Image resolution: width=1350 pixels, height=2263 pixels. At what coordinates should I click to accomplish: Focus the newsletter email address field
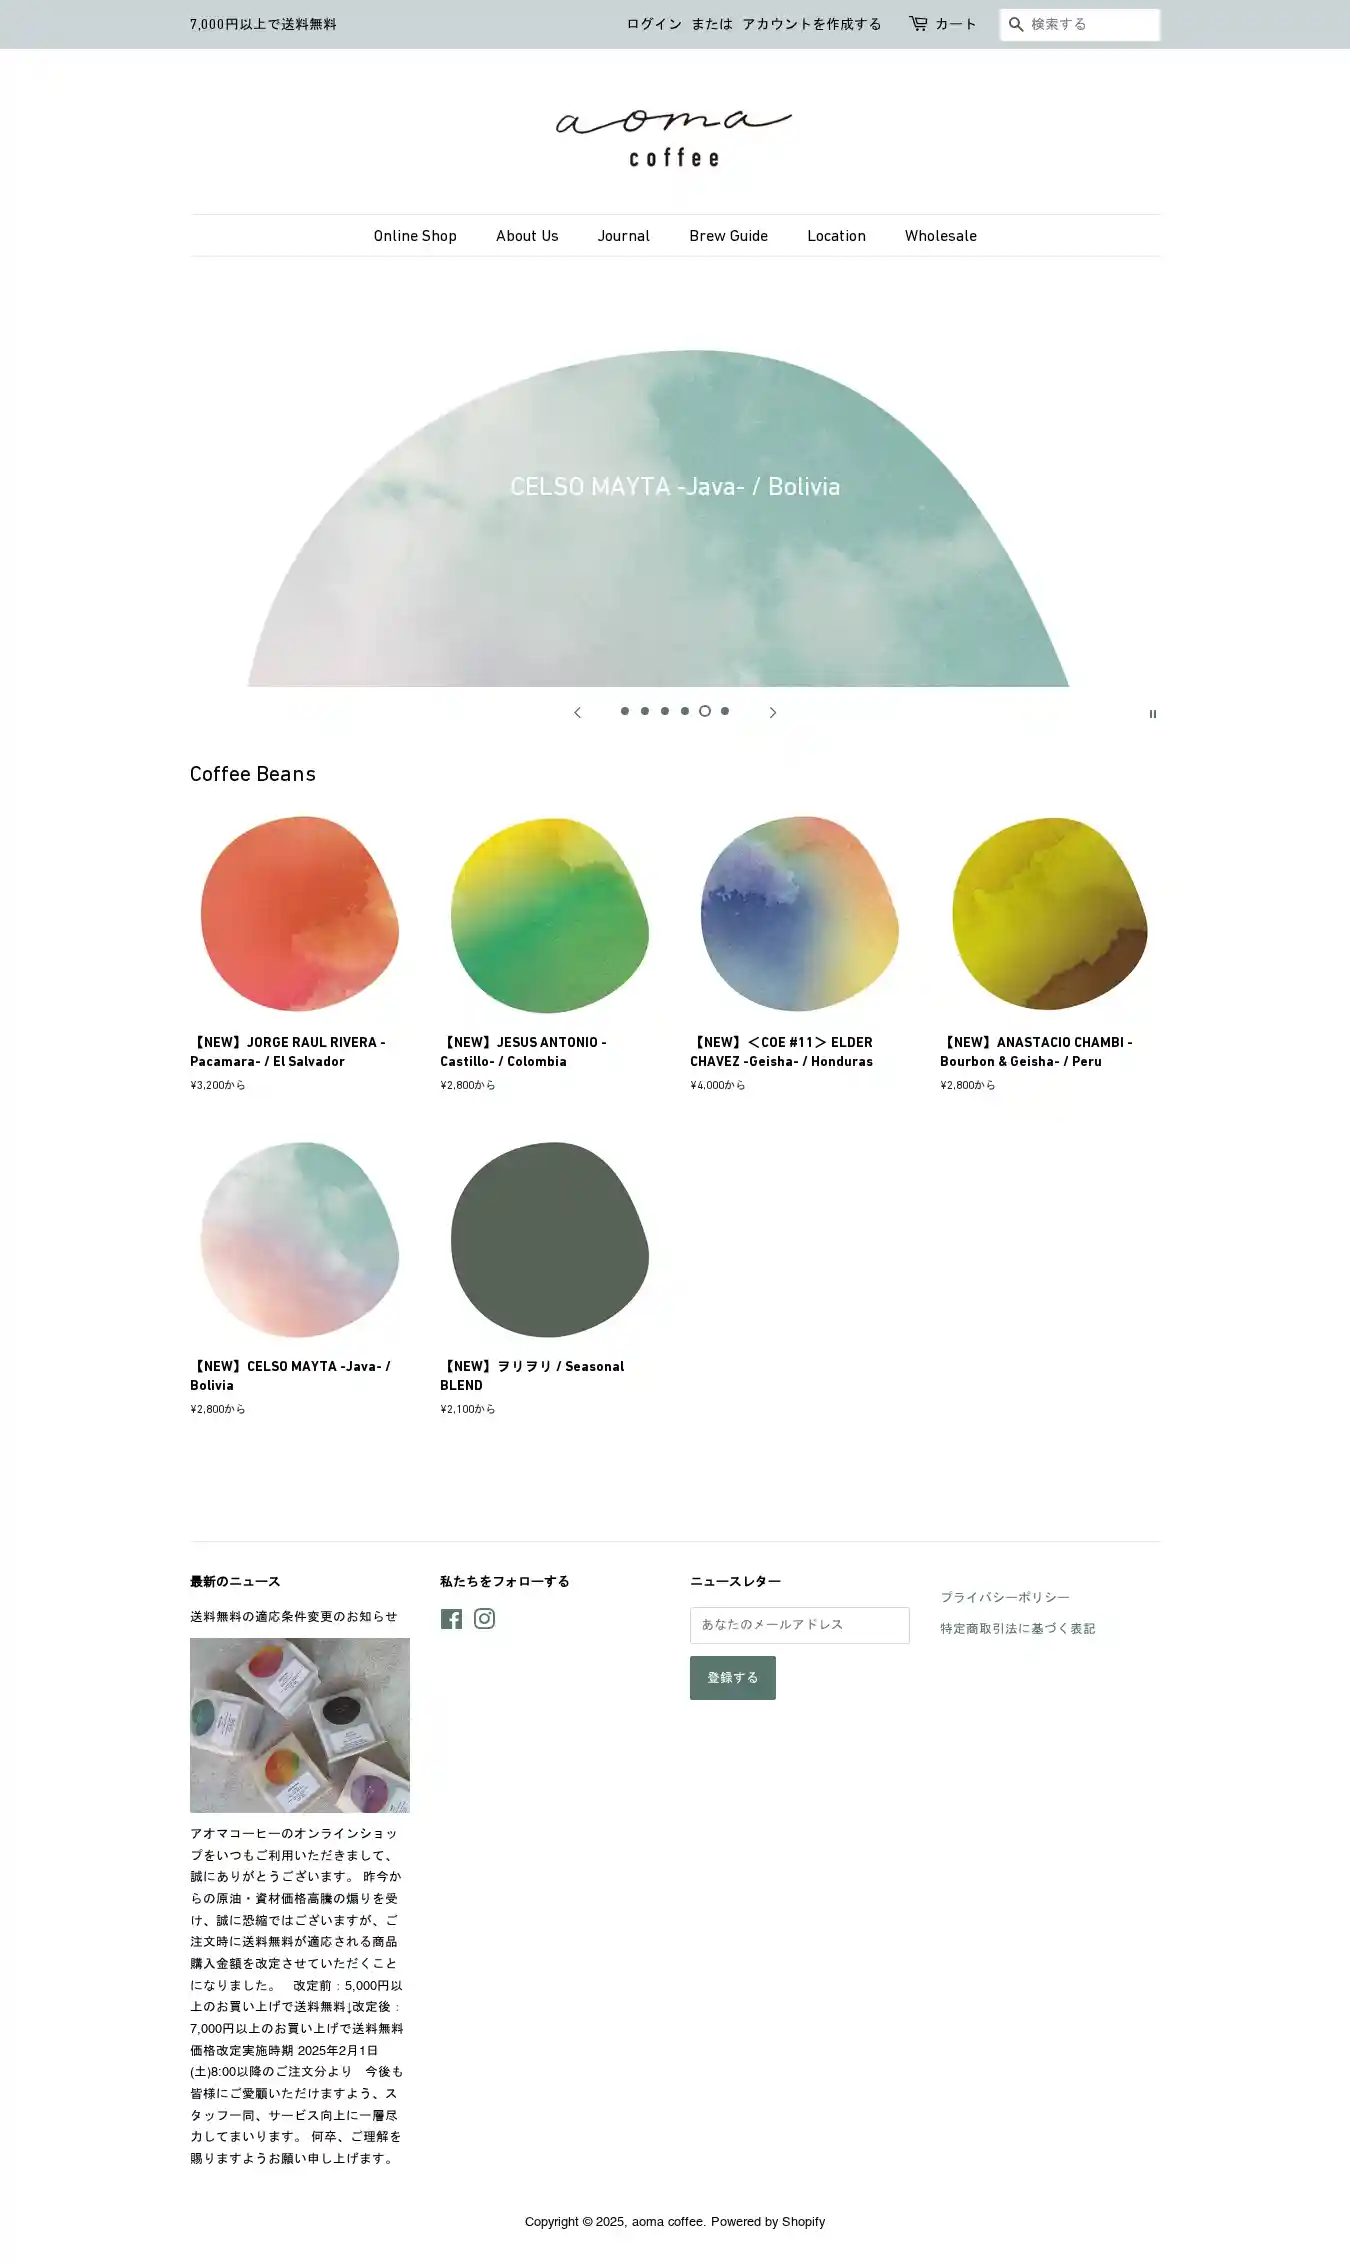[x=800, y=1625]
